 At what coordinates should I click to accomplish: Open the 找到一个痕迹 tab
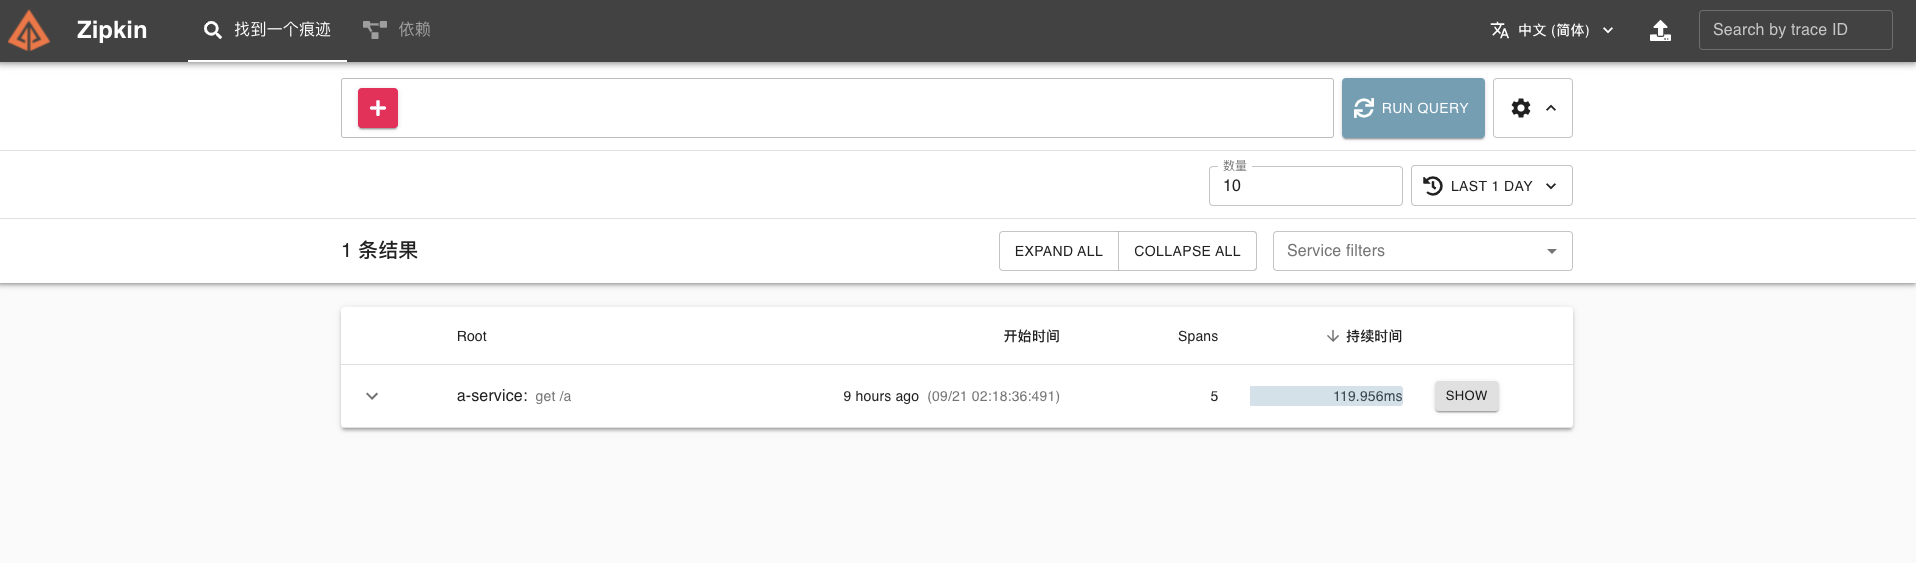[x=267, y=30]
